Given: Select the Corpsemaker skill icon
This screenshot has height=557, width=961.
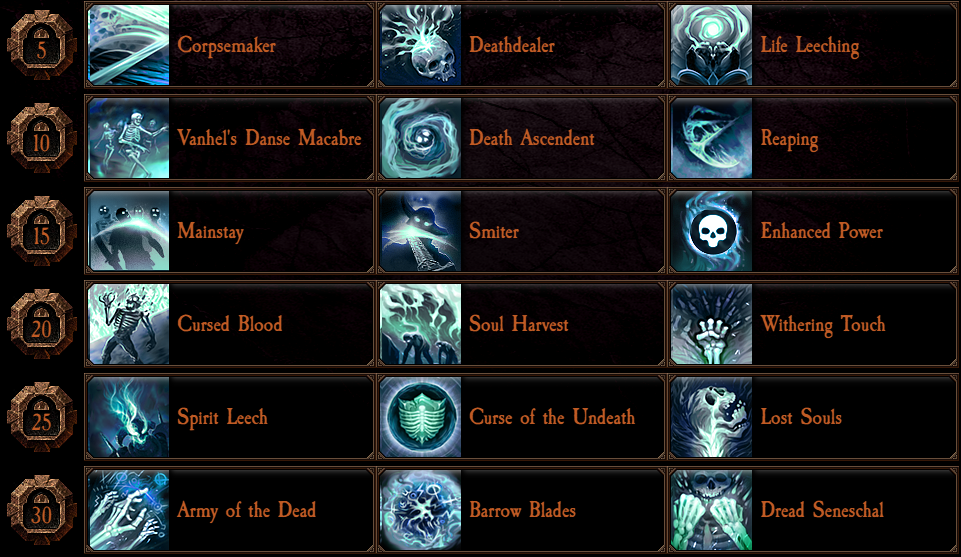Looking at the screenshot, I should point(129,45).
